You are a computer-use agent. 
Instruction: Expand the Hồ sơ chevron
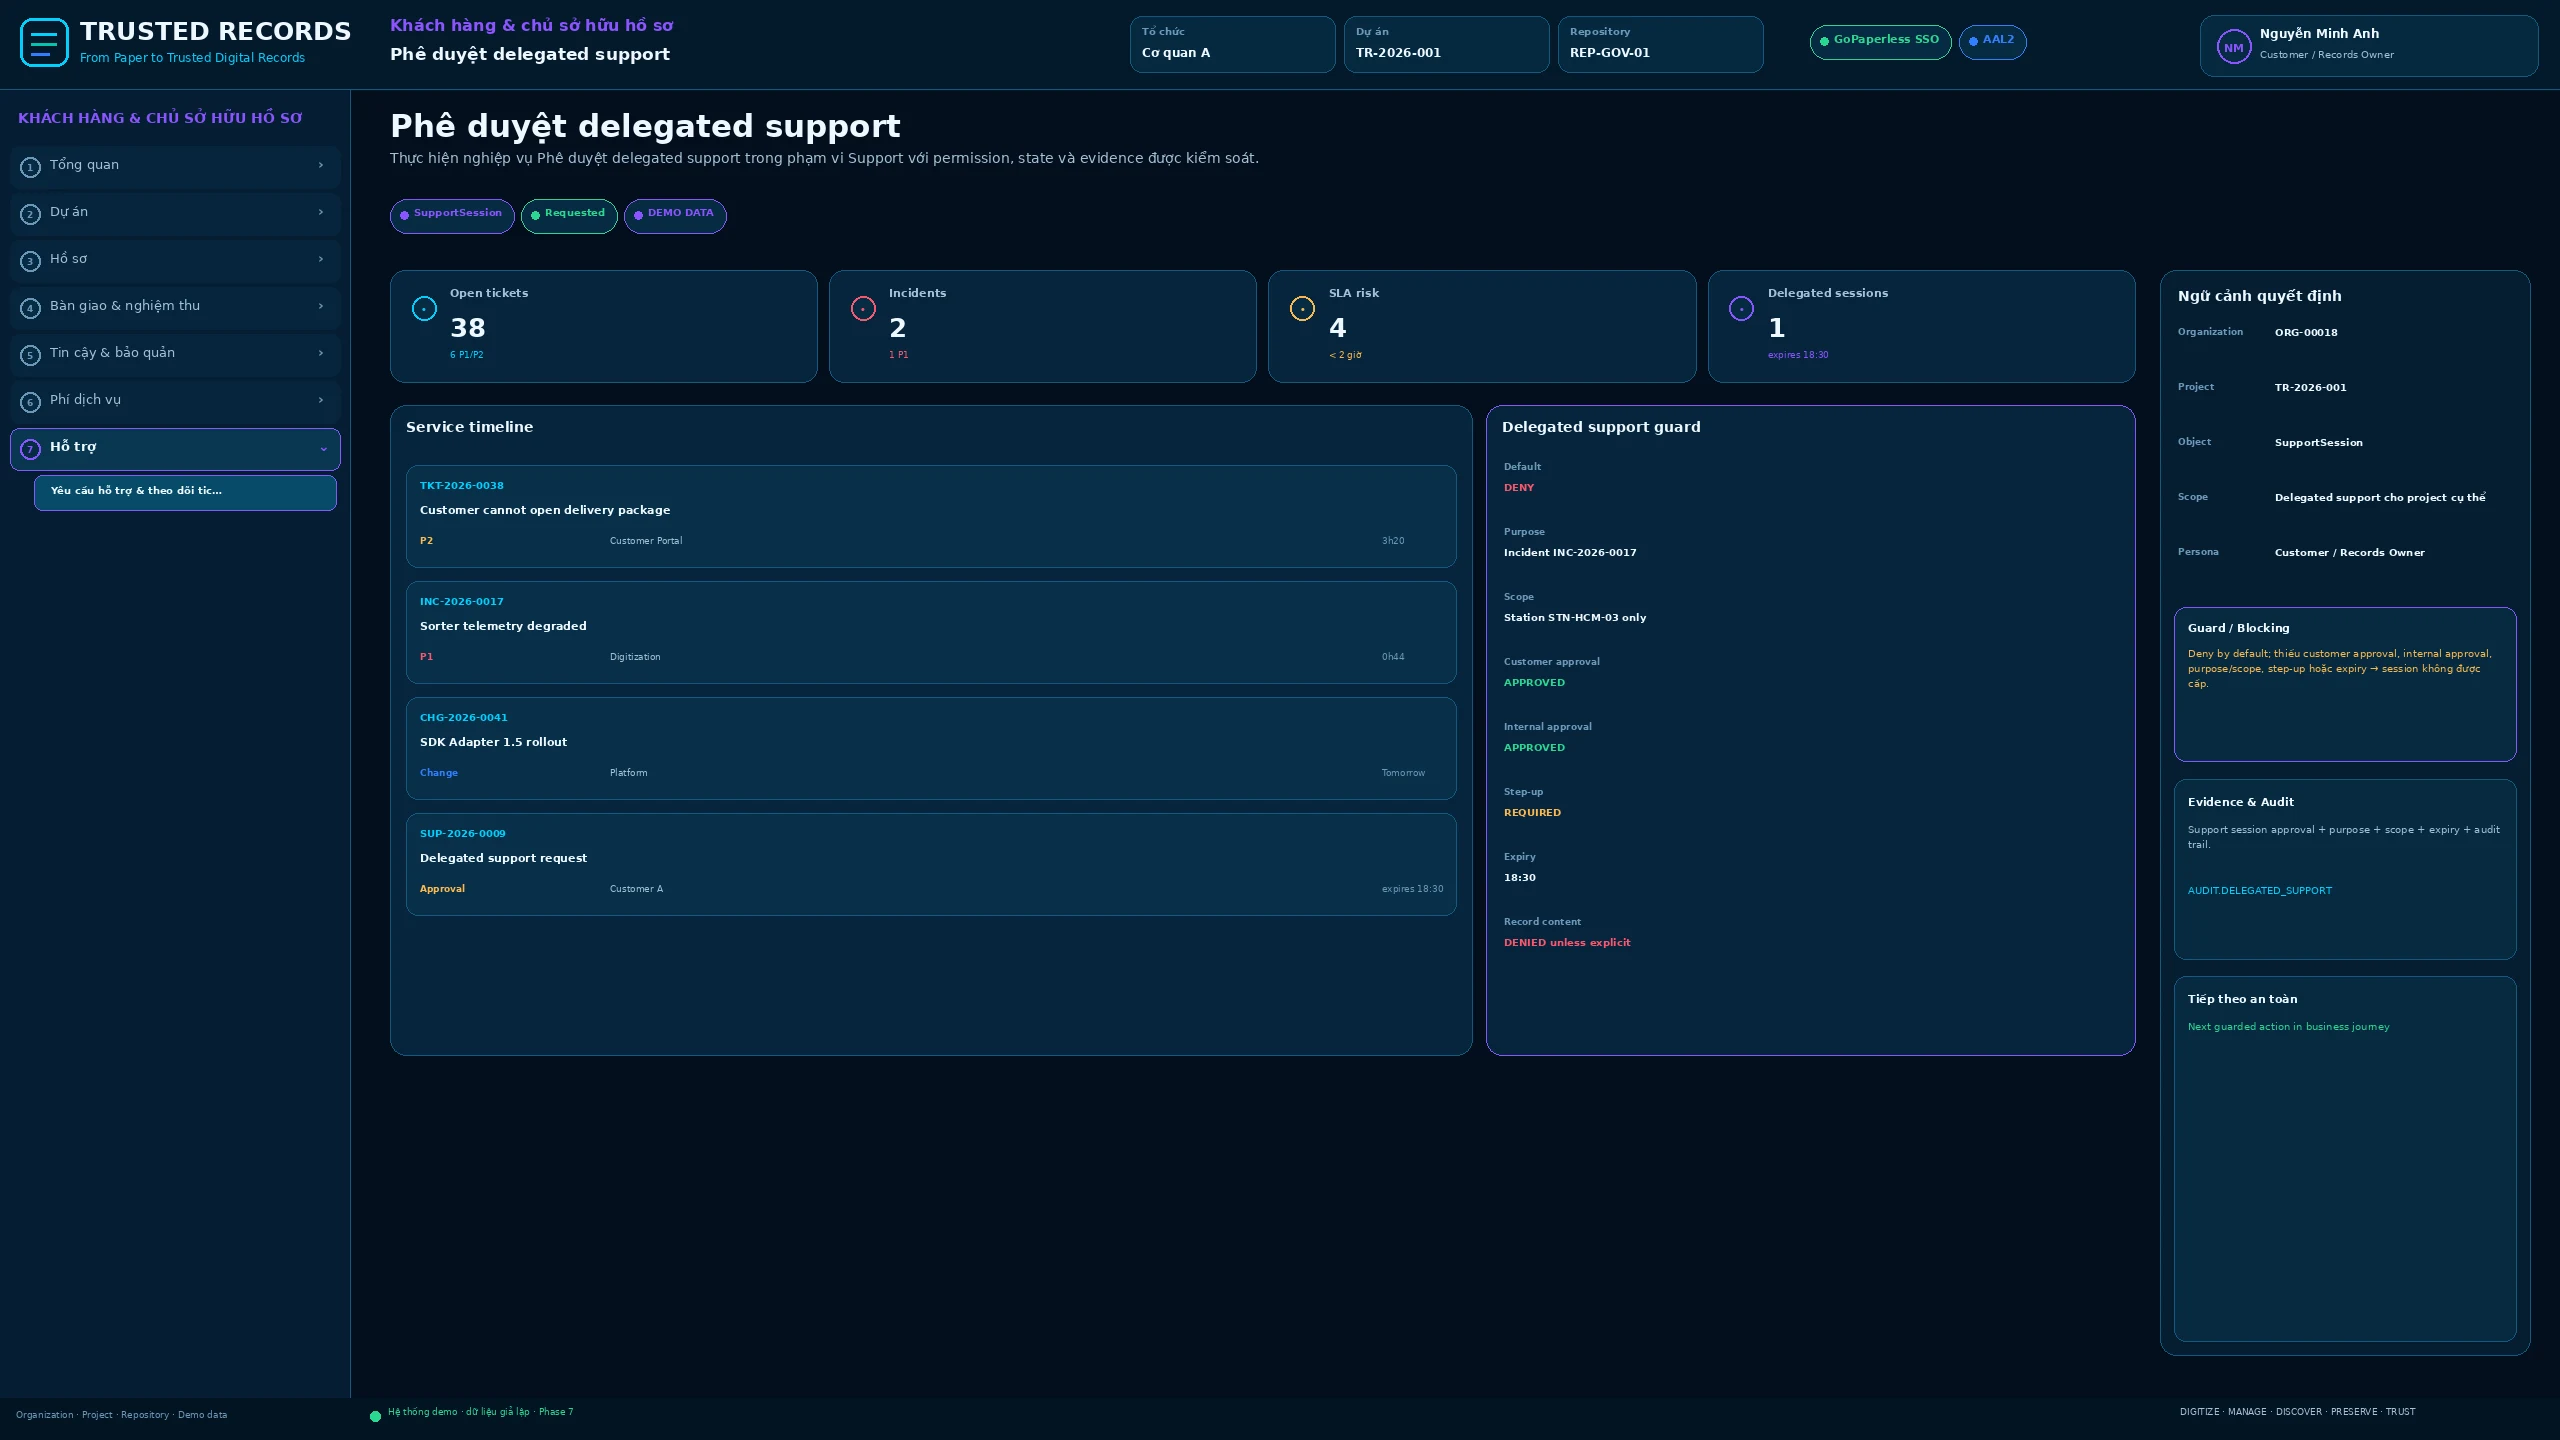click(321, 259)
